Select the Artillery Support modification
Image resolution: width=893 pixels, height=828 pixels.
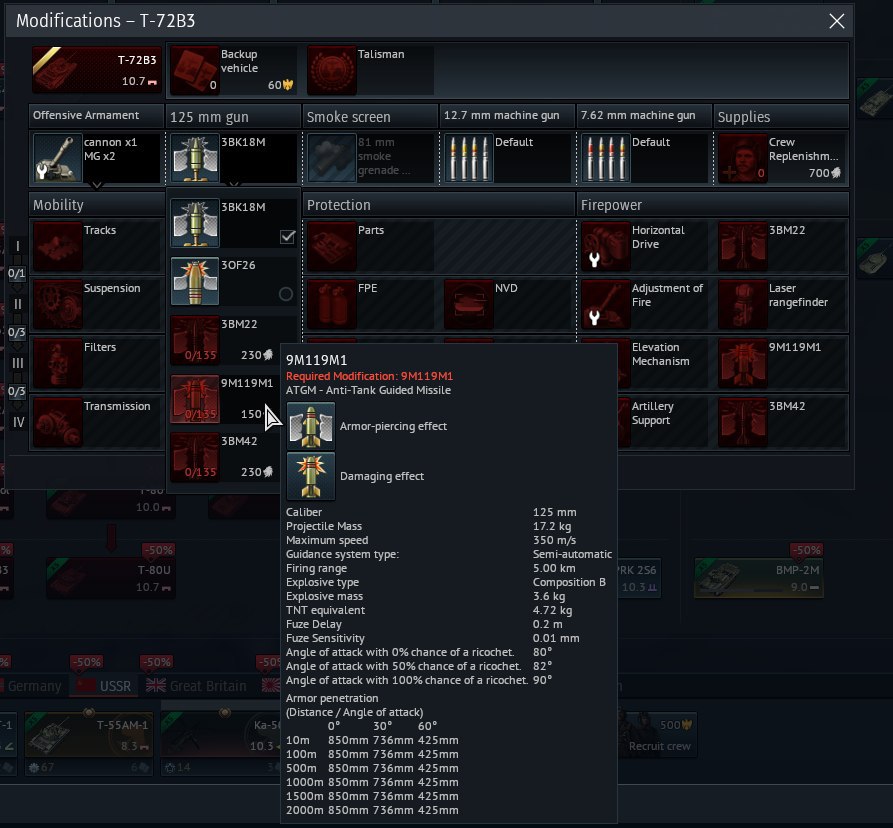point(663,422)
